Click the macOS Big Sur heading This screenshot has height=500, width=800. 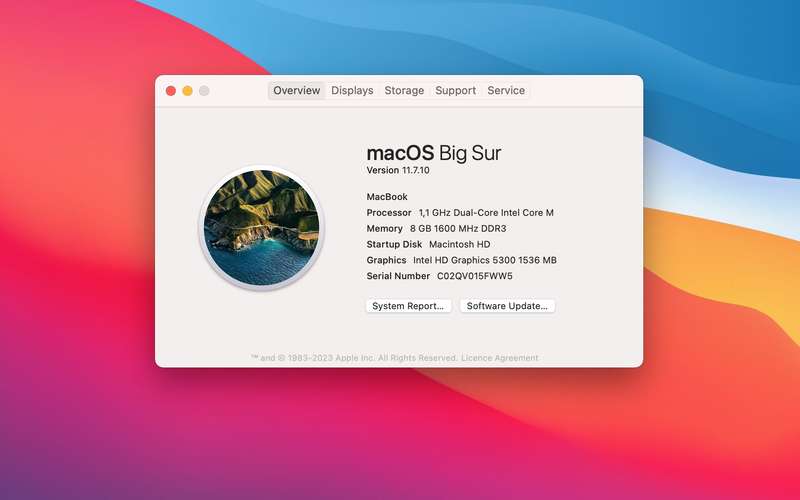434,153
